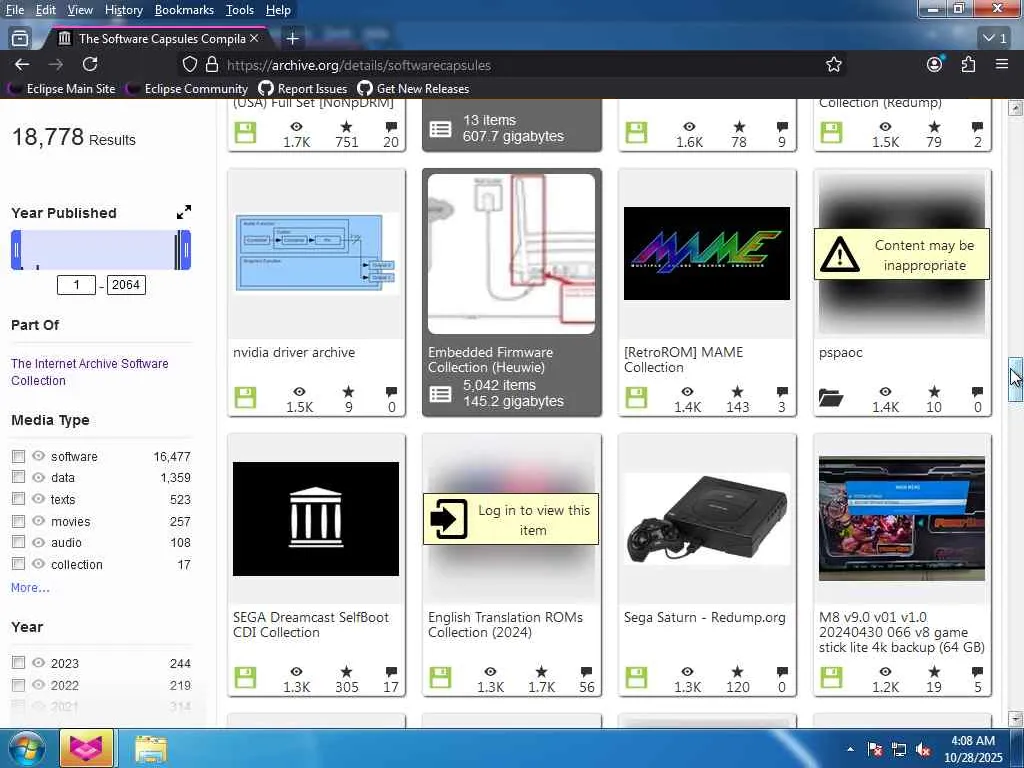
Task: Open Eclipse Main Site bookmark
Action: pos(62,88)
